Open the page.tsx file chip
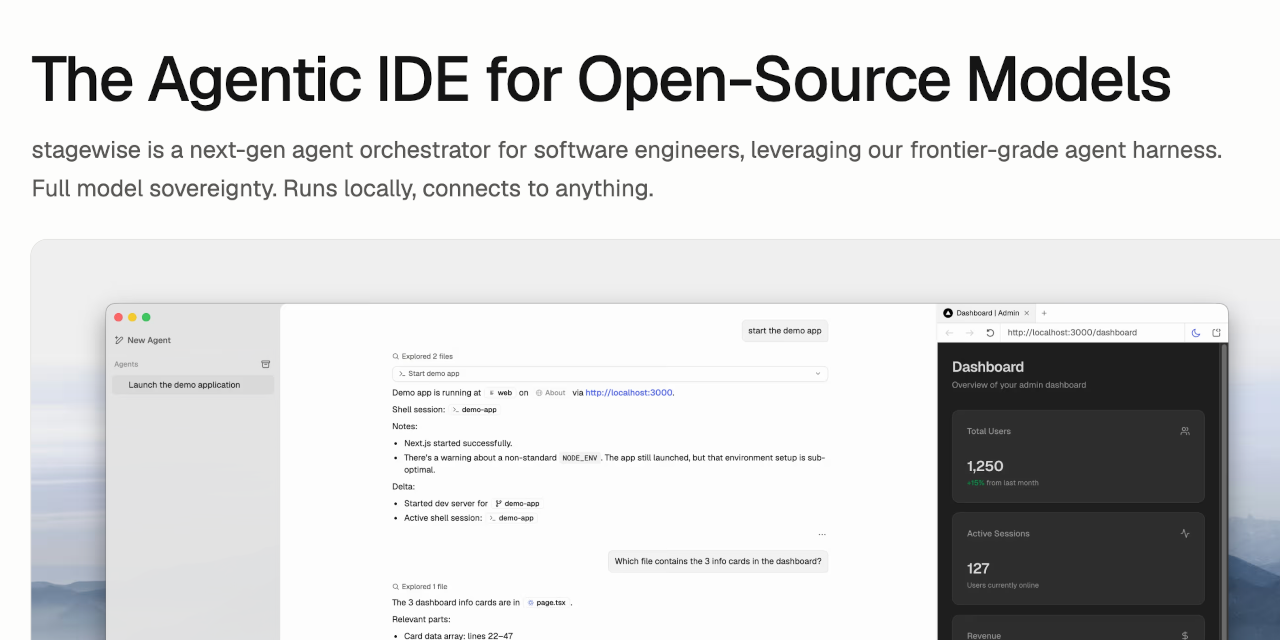 pyautogui.click(x=546, y=603)
